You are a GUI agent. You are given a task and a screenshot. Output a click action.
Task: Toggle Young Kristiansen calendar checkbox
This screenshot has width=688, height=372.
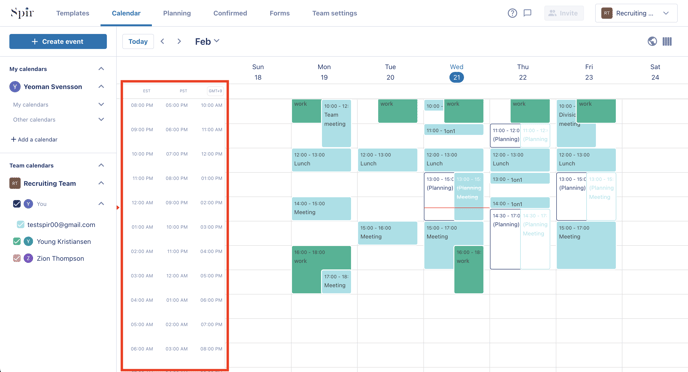[x=17, y=241]
